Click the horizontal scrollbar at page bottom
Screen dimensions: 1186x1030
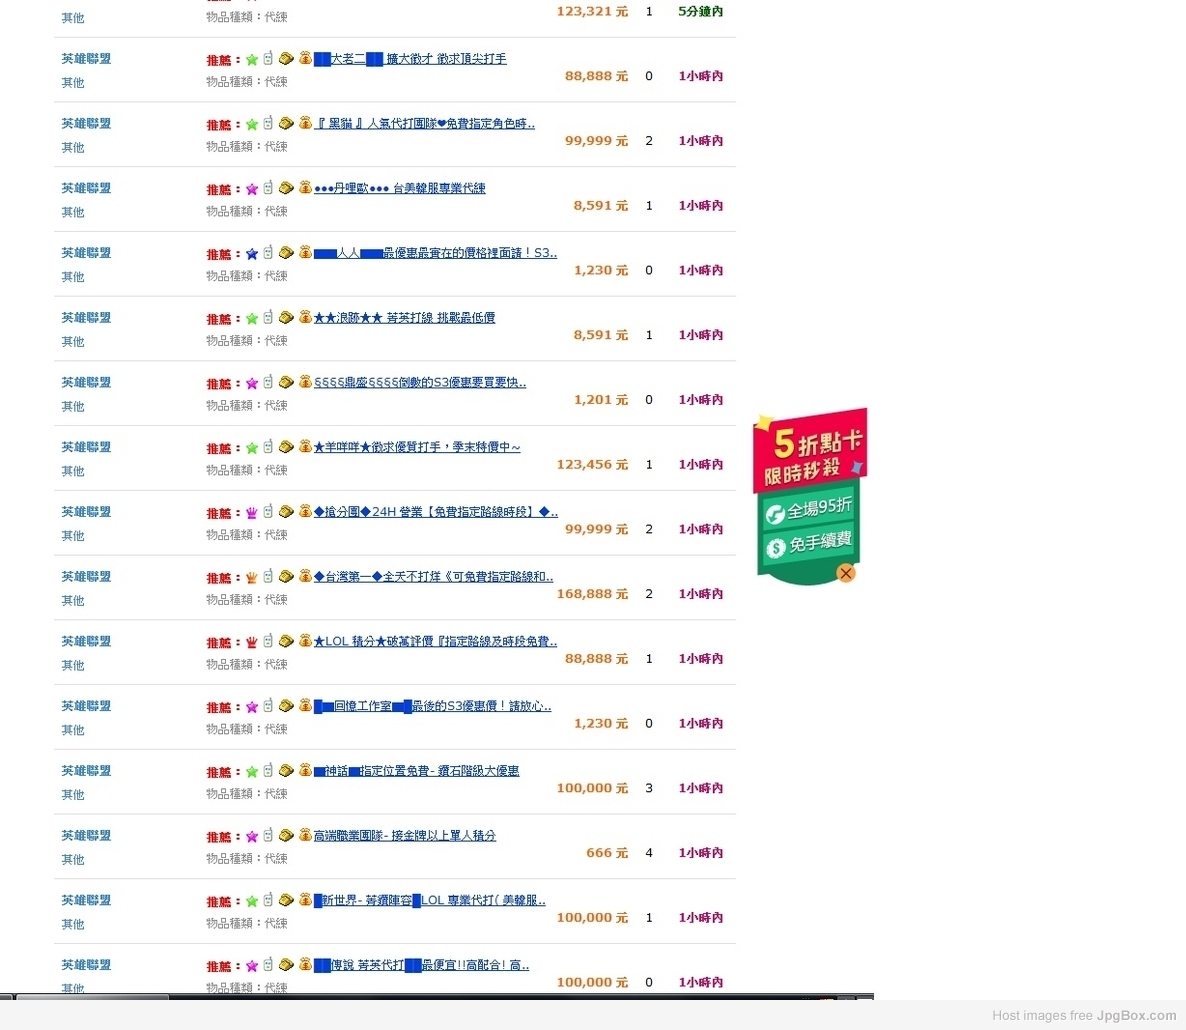pos(92,997)
